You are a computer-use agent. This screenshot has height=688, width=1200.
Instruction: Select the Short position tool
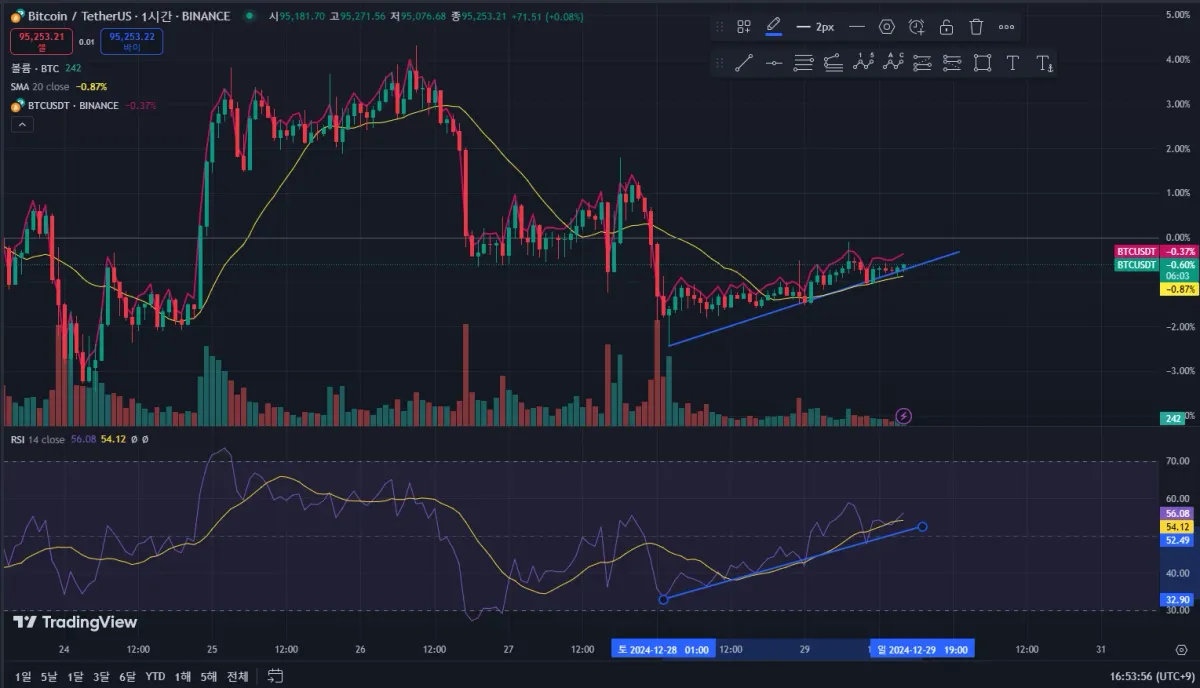[x=952, y=63]
